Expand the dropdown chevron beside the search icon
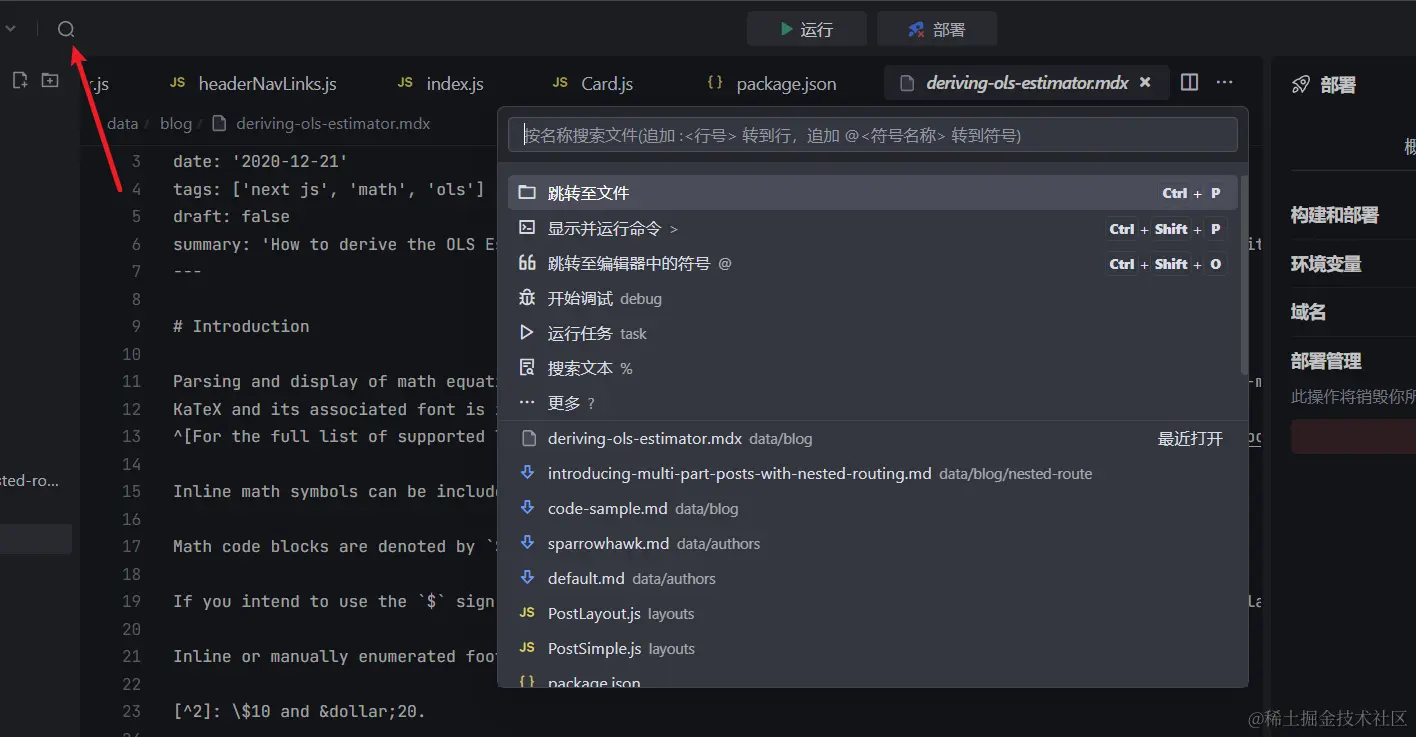The width and height of the screenshot is (1416, 737). tap(11, 29)
